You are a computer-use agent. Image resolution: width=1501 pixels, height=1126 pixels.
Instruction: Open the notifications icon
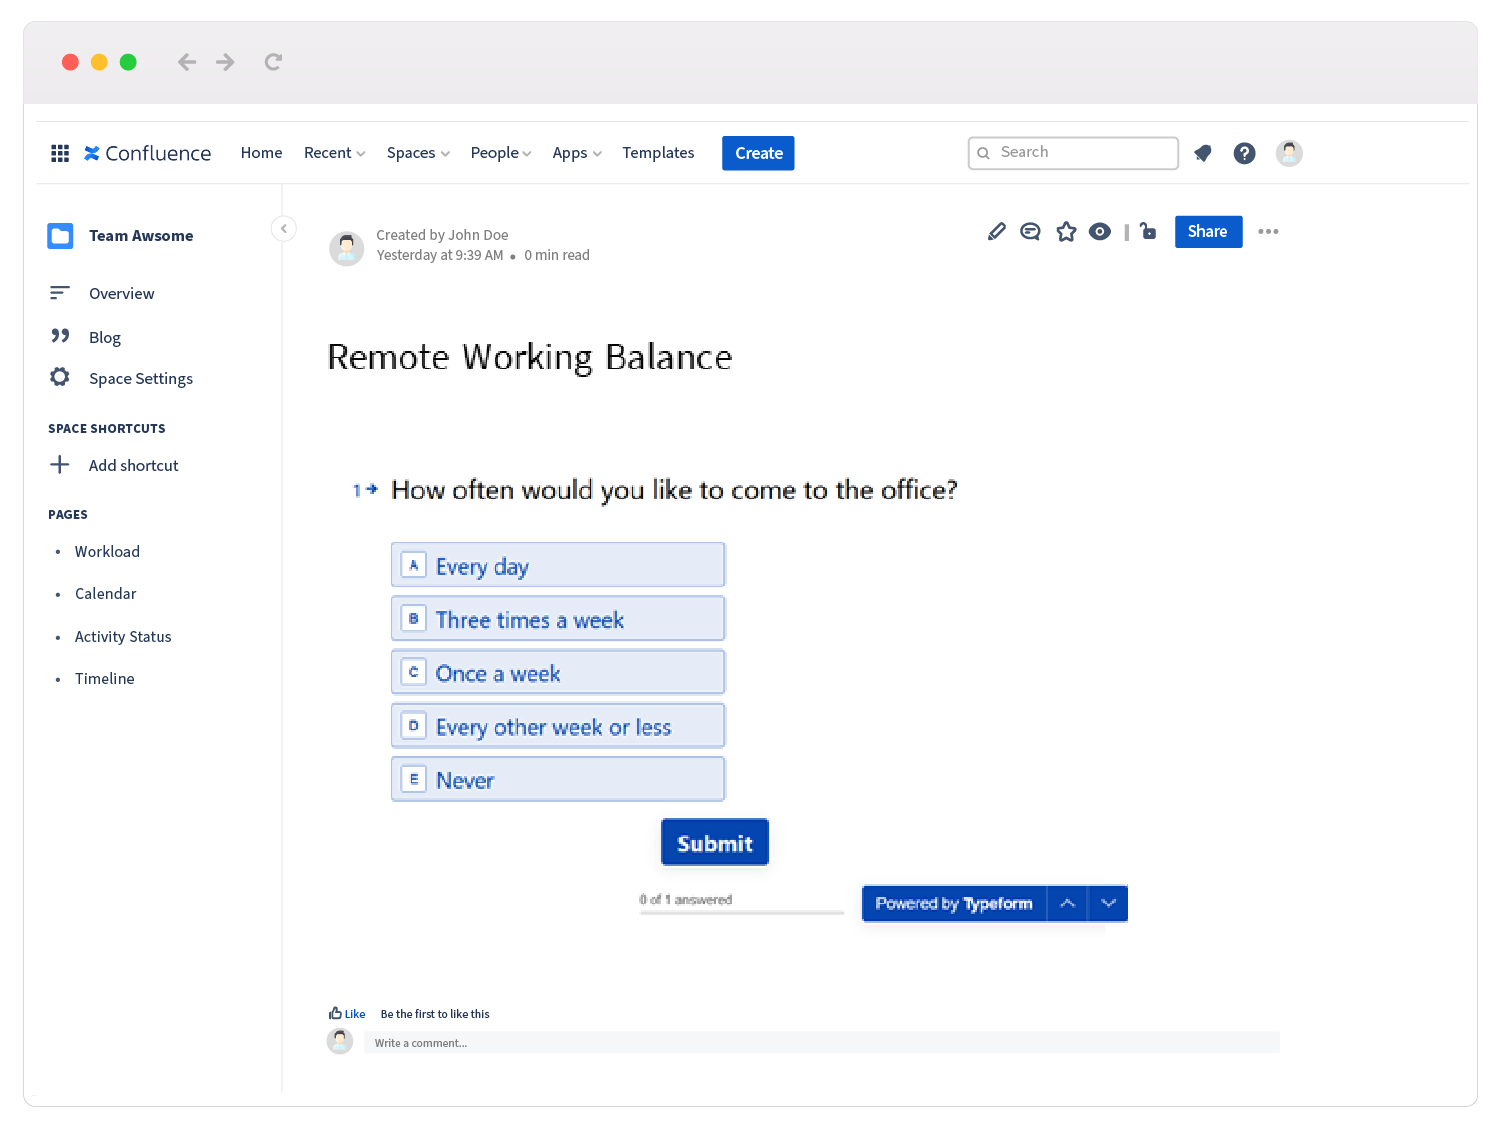coord(1203,153)
